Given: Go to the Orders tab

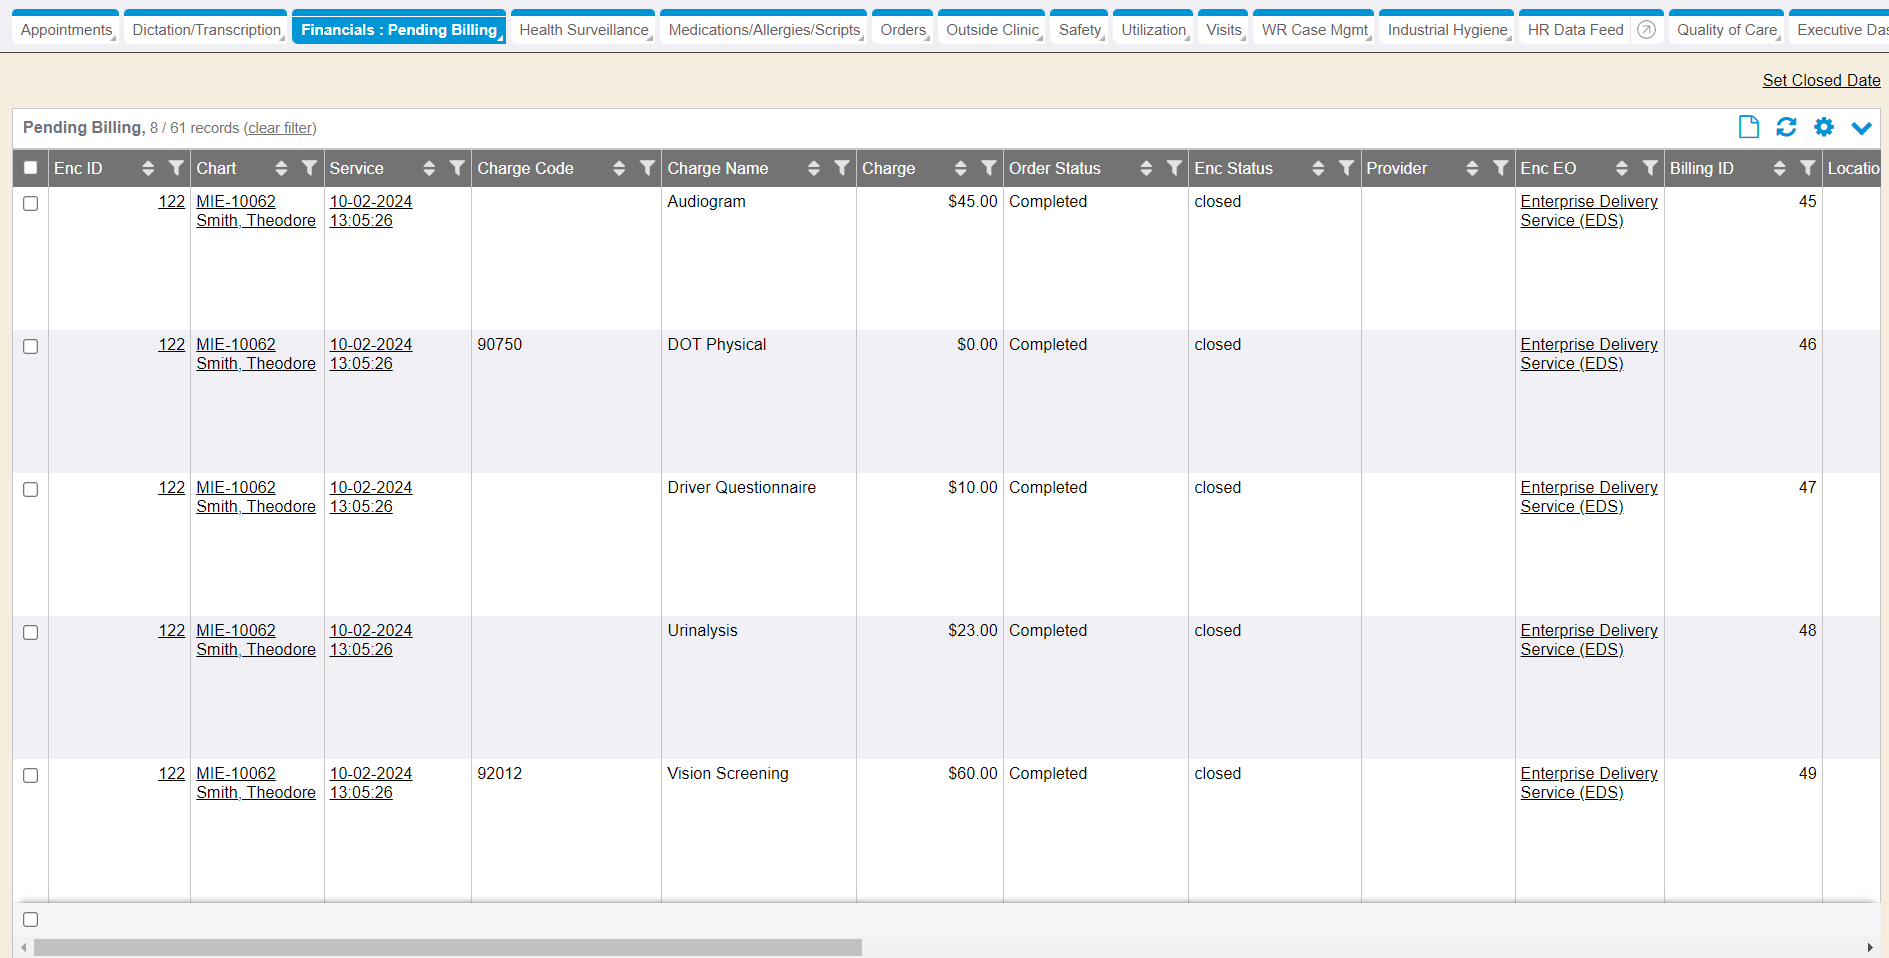Looking at the screenshot, I should (903, 30).
